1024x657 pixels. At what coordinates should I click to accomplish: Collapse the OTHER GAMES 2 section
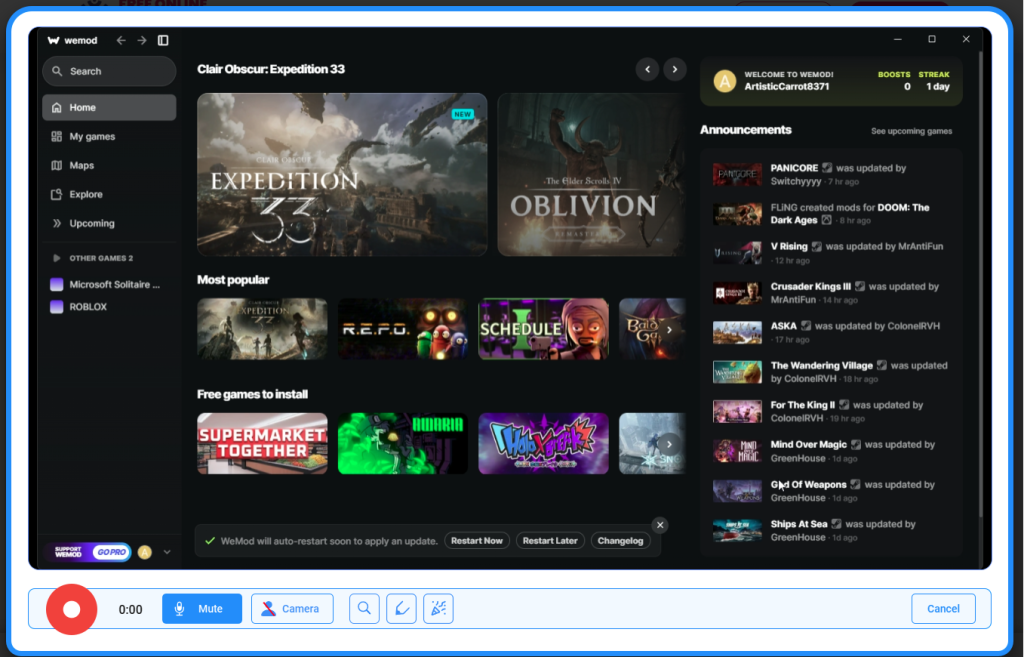(x=93, y=258)
